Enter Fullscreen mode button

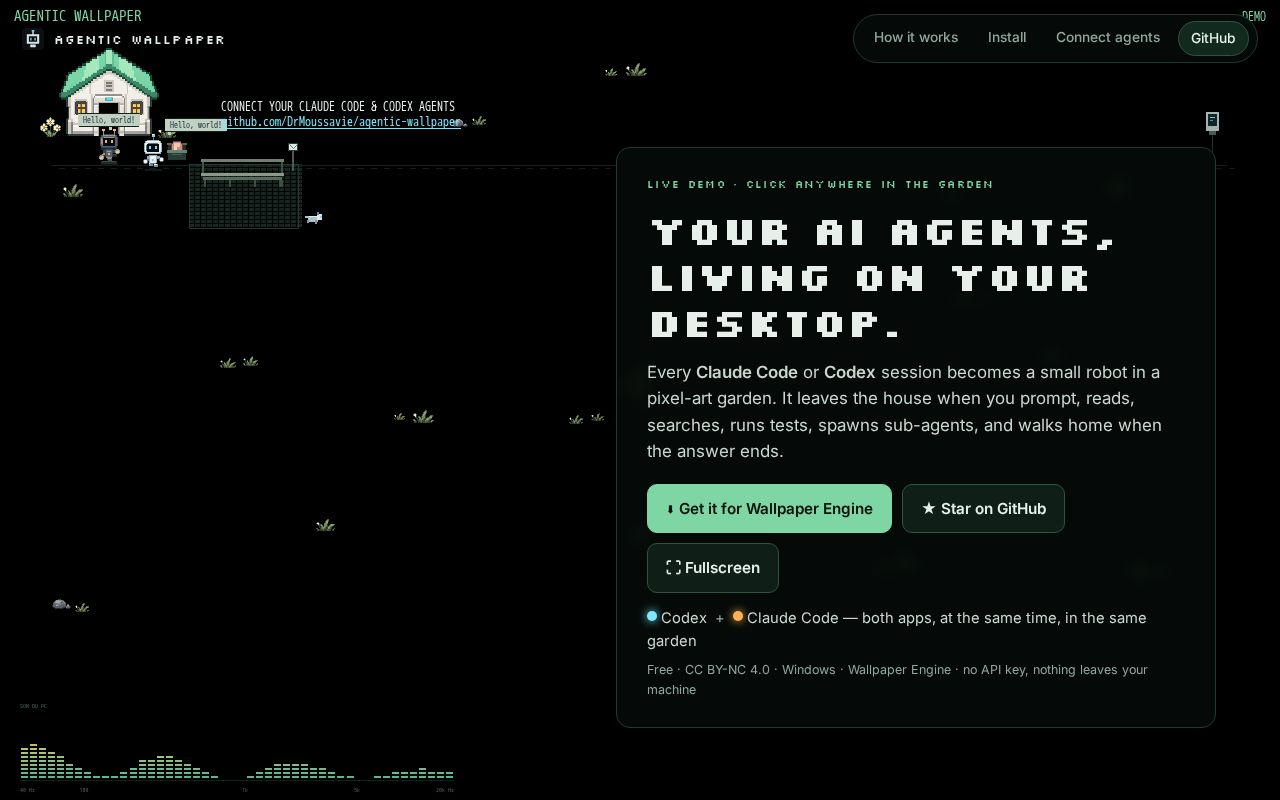click(713, 568)
